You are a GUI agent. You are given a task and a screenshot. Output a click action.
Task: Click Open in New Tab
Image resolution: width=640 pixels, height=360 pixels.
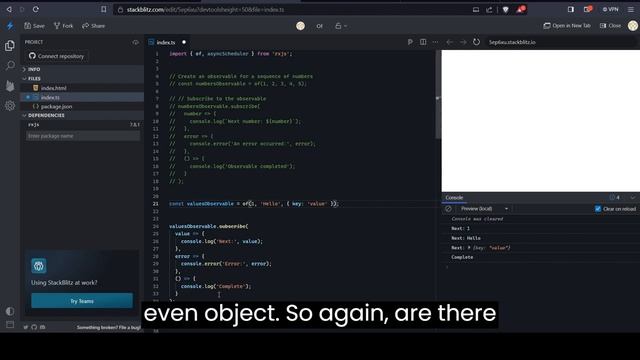point(567,26)
